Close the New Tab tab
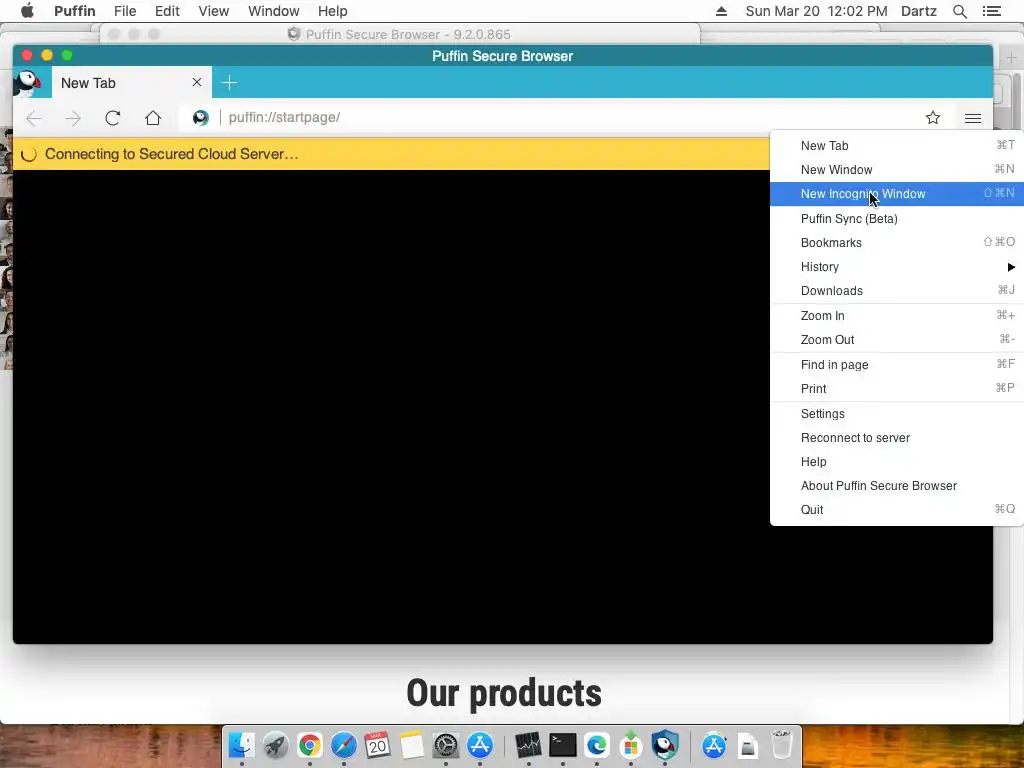The height and width of the screenshot is (768, 1024). point(197,82)
